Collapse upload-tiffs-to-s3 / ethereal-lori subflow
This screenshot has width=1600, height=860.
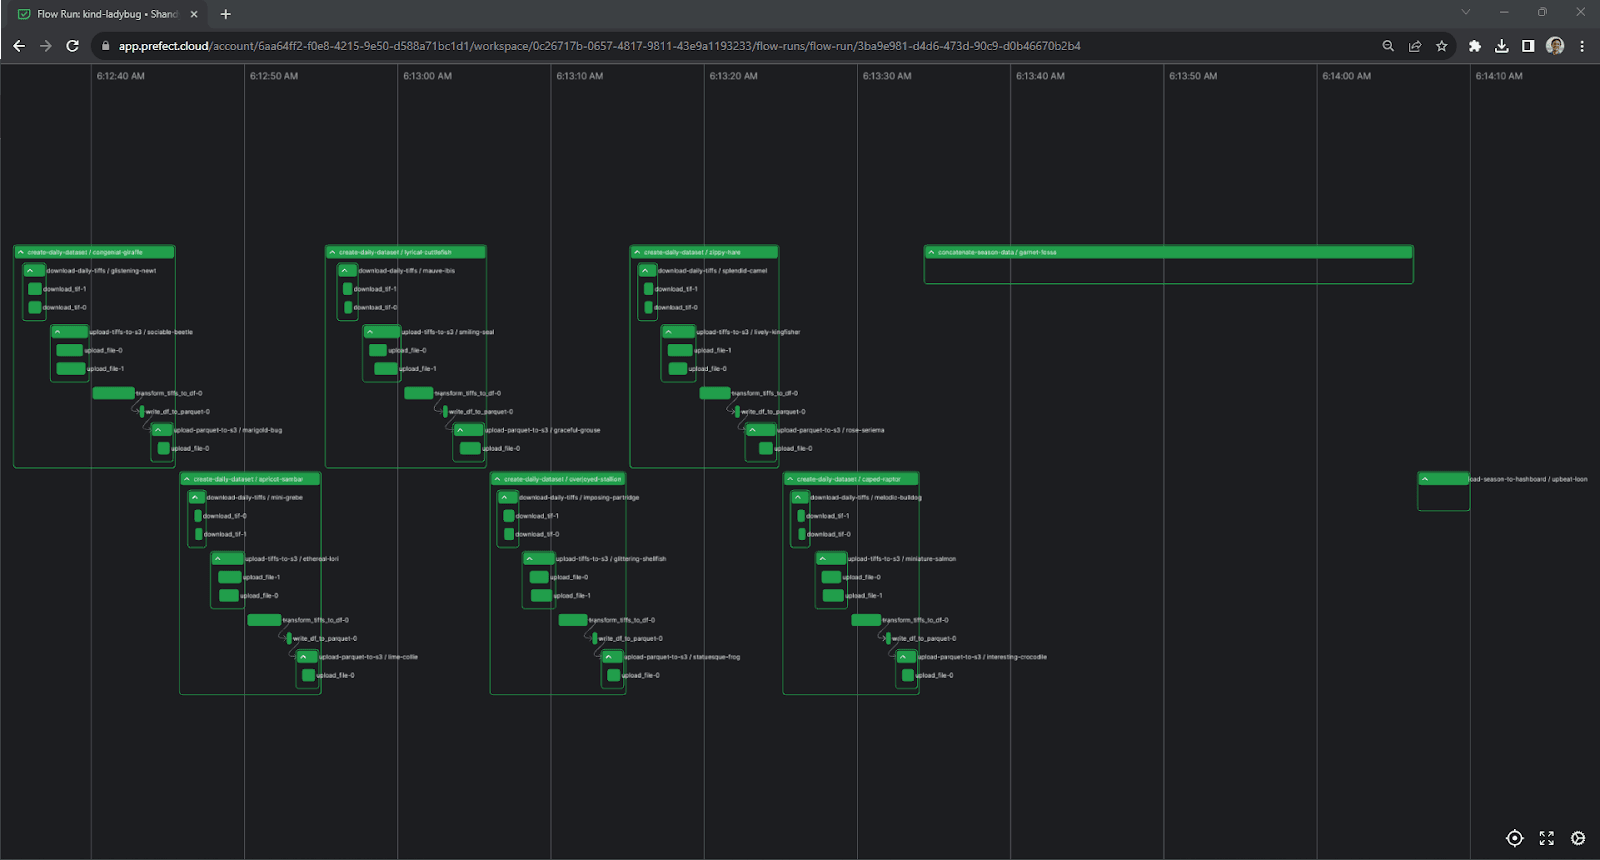tap(218, 559)
